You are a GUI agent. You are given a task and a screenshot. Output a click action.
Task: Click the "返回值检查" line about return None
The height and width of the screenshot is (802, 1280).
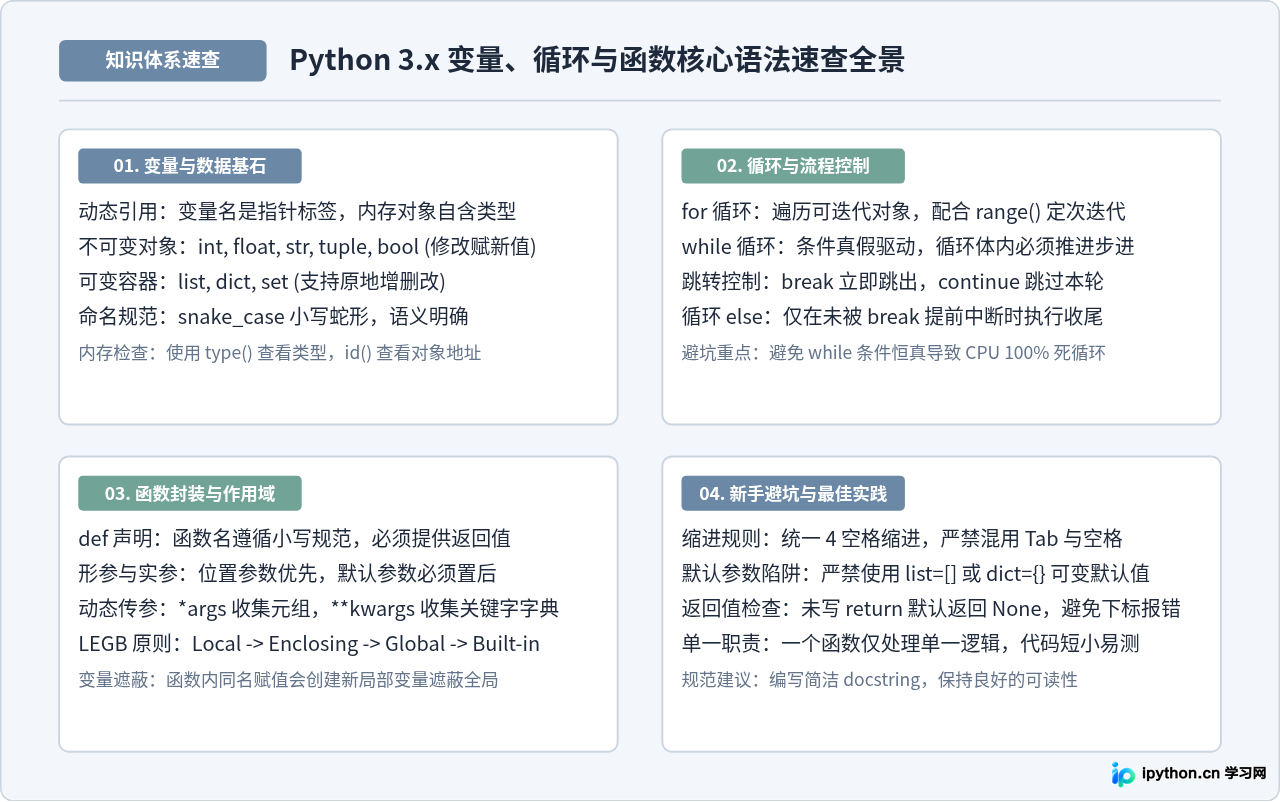931,609
